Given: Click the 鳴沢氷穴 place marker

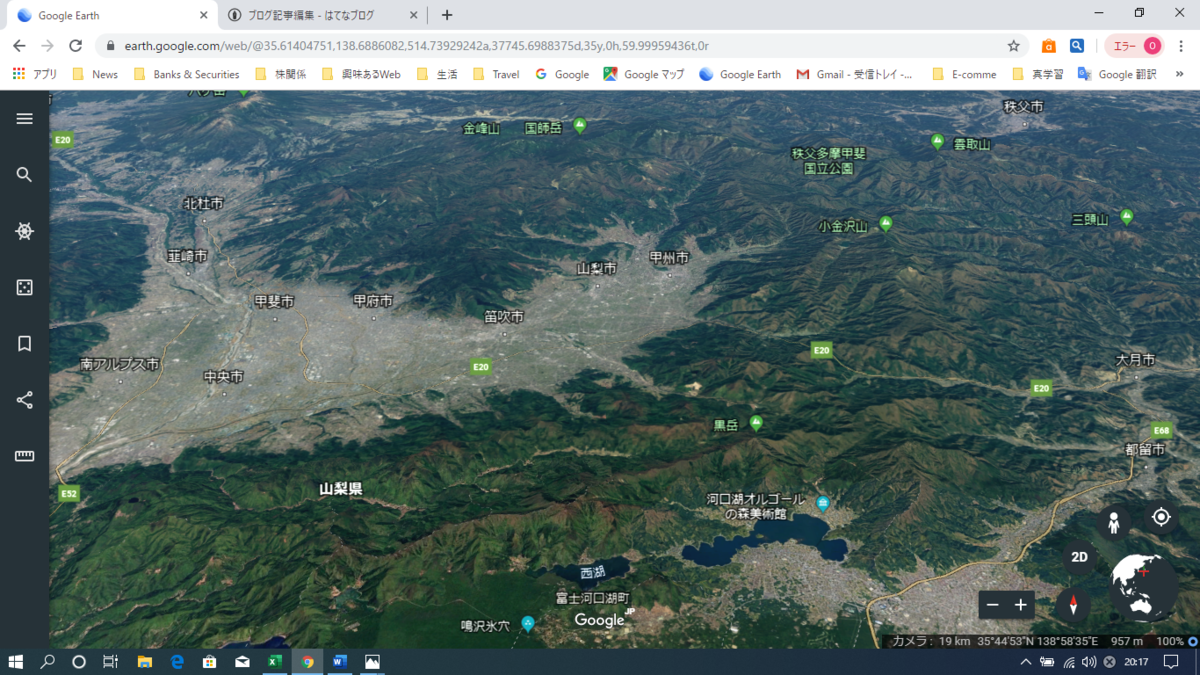Looking at the screenshot, I should [x=528, y=624].
